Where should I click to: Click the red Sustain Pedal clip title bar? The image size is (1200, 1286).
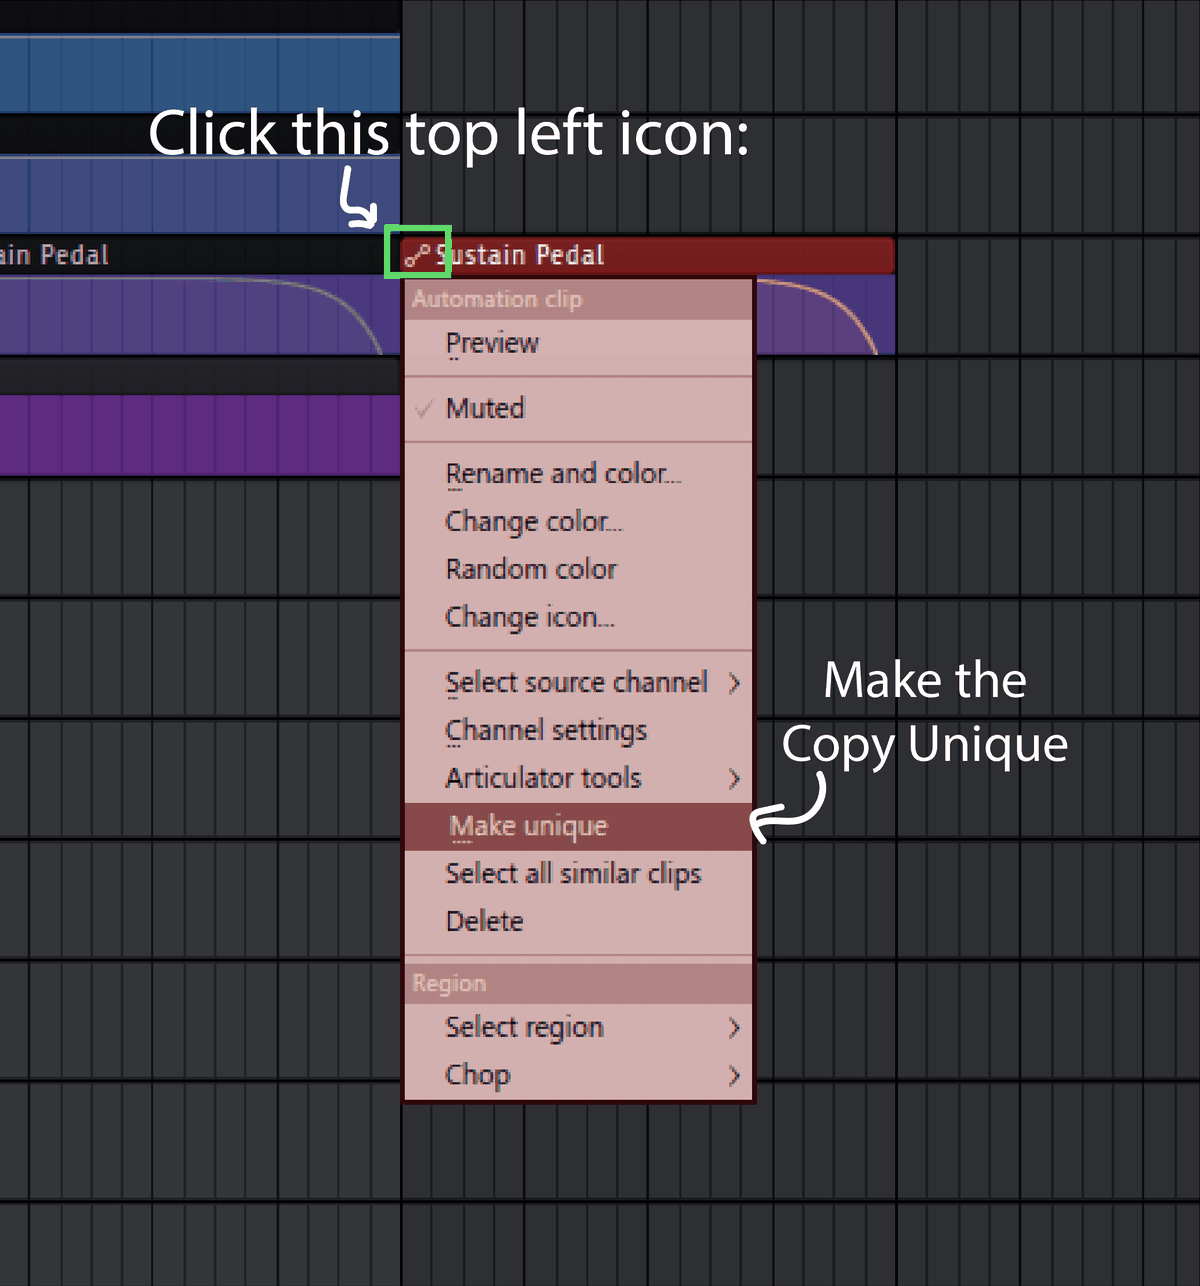coord(647,256)
